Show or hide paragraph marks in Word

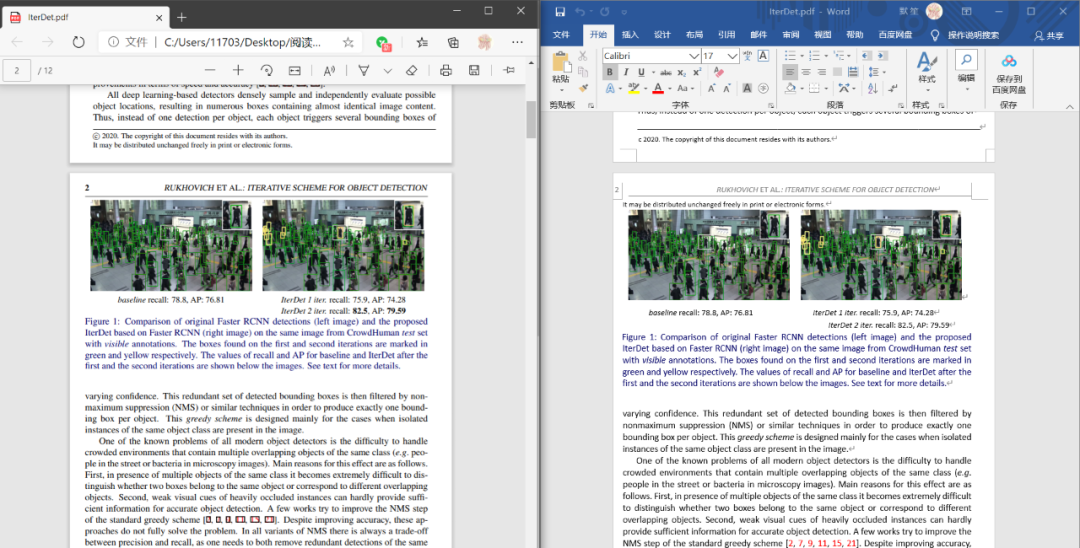[x=893, y=88]
